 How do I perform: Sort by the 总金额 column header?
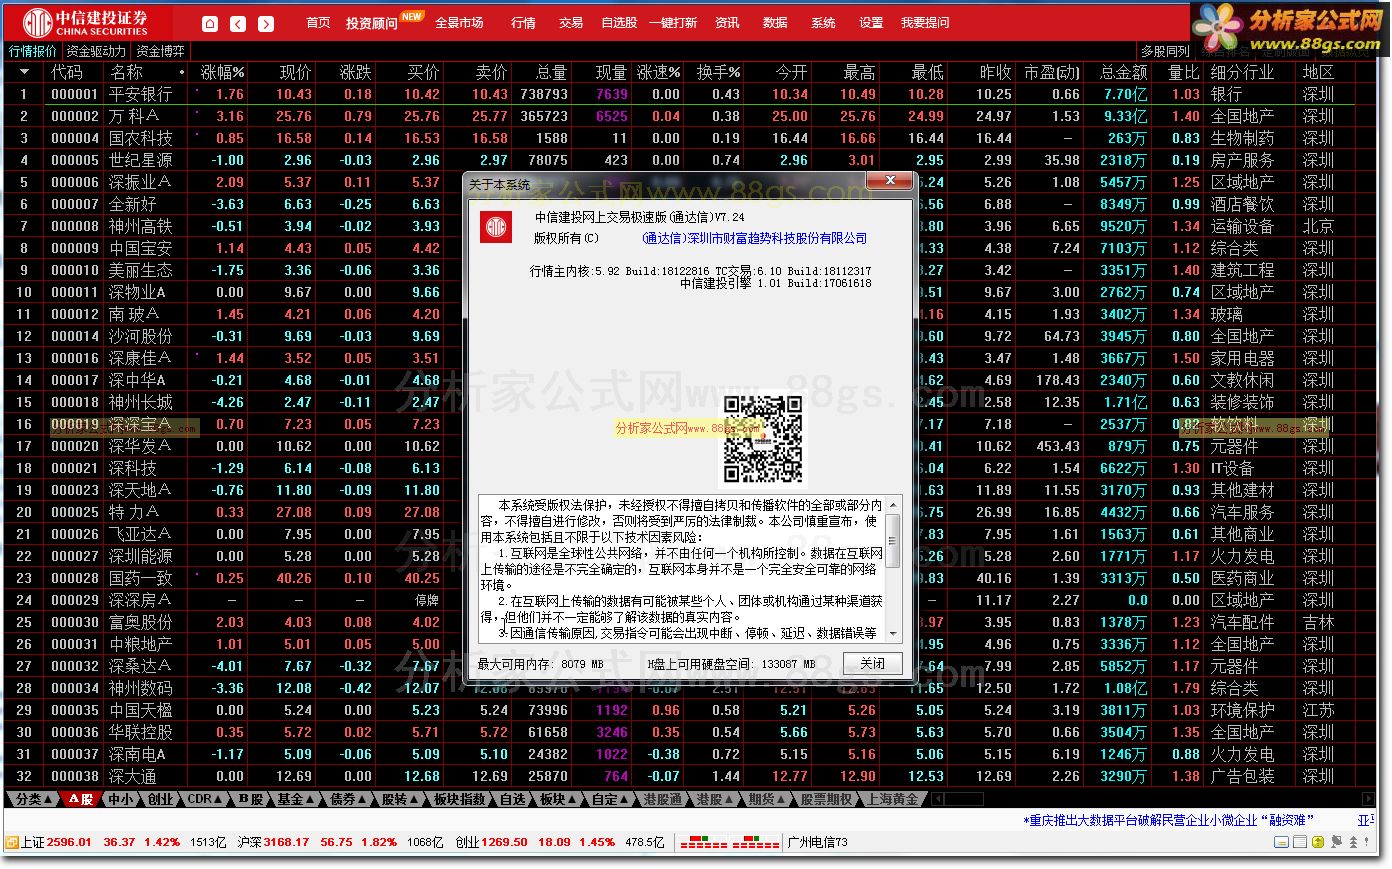1124,72
